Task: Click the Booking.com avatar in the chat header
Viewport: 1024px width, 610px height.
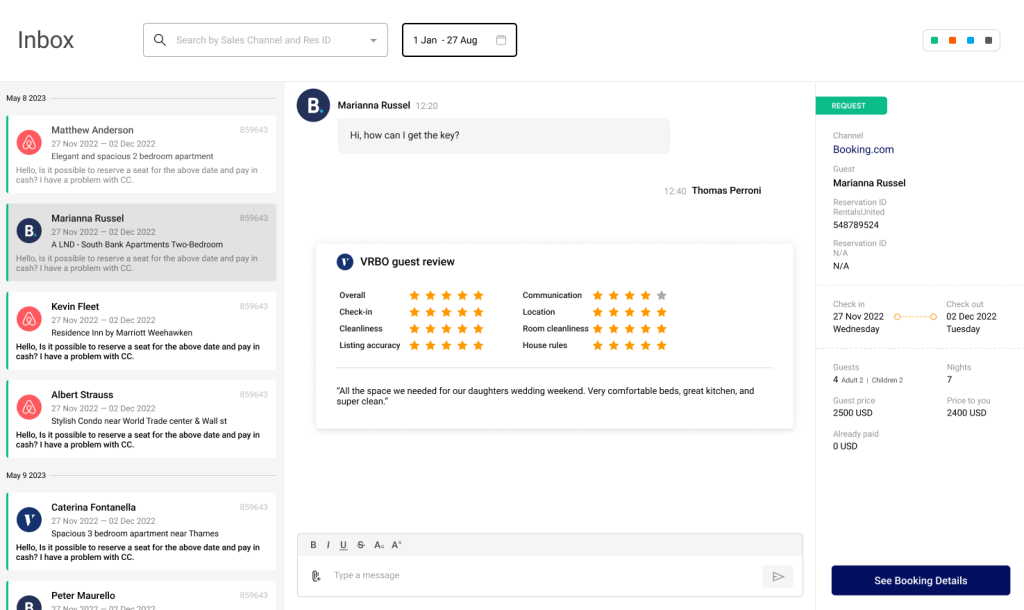Action: pyautogui.click(x=313, y=105)
